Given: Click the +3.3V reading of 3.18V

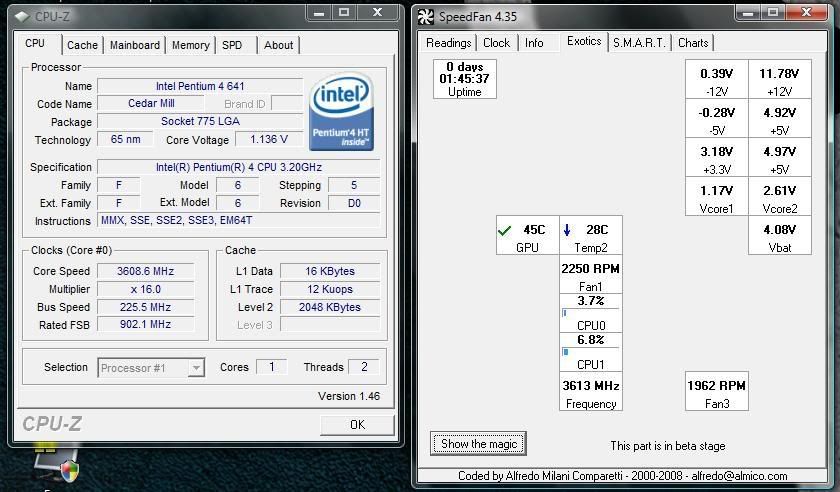Looking at the screenshot, I should [x=717, y=157].
